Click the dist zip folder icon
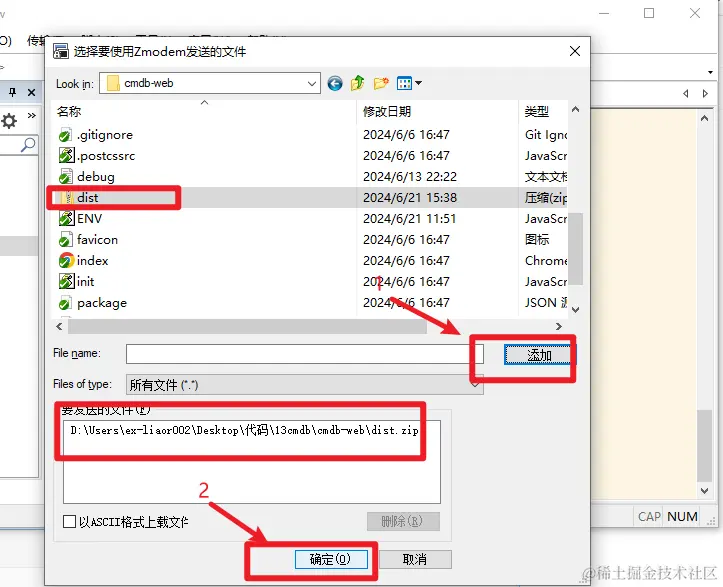Viewport: 723px width, 587px height. 66,197
